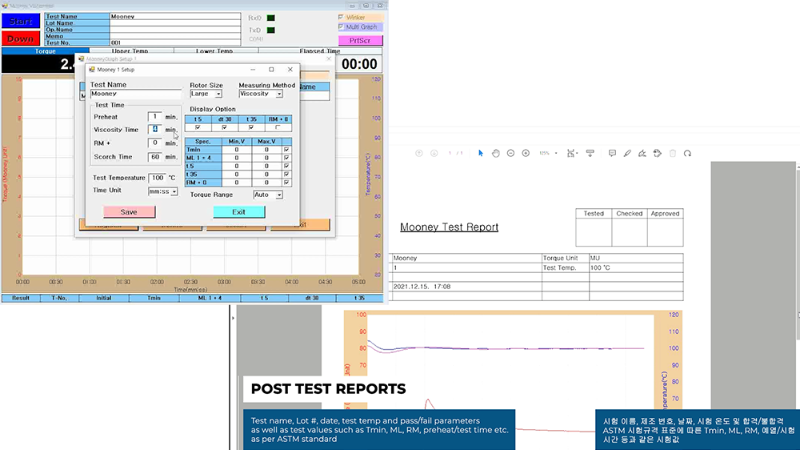The width and height of the screenshot is (800, 450).
Task: Click the TxD indicator light
Action: coord(271,30)
